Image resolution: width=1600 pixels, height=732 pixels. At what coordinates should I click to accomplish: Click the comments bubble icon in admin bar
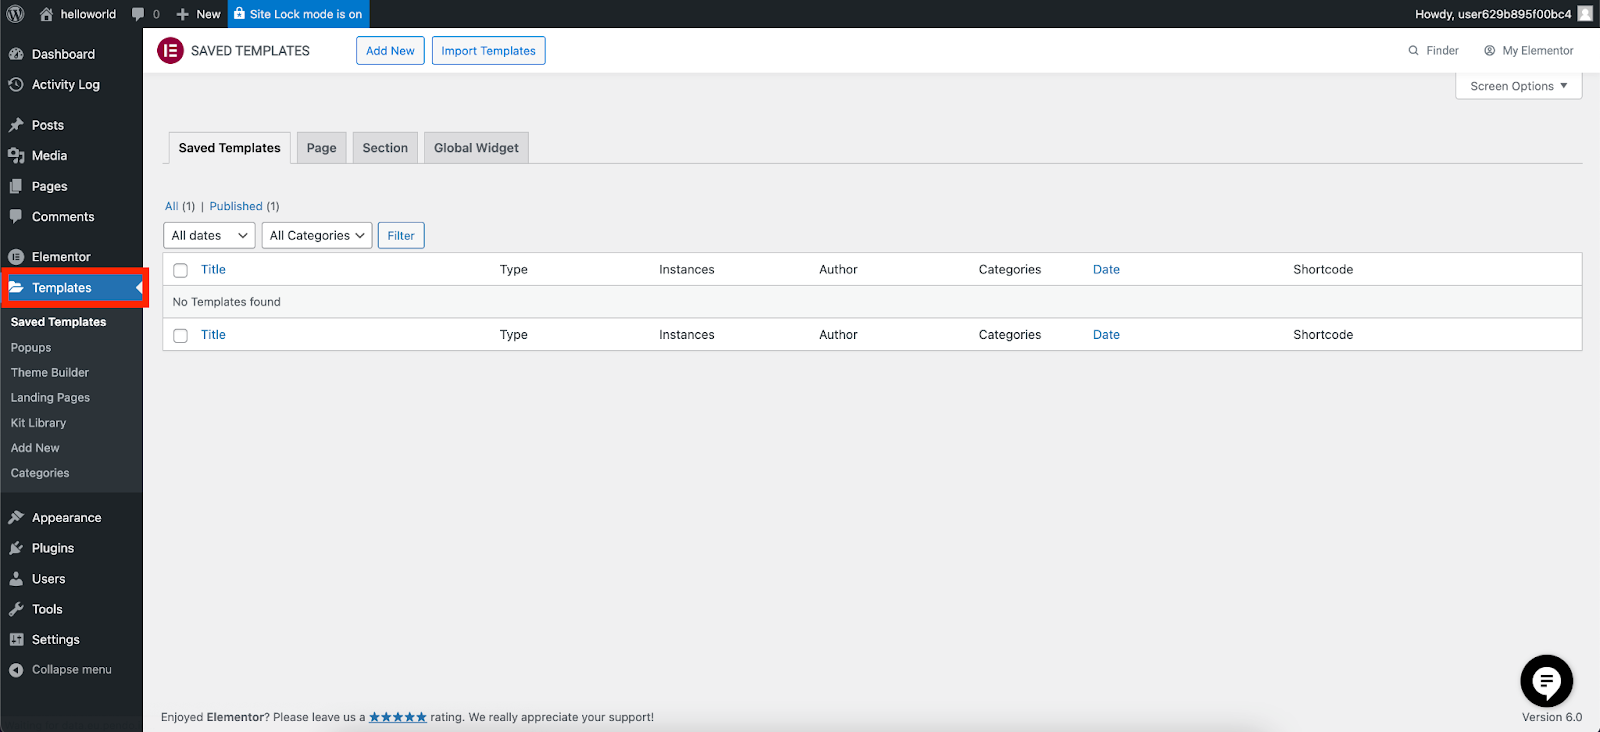138,14
